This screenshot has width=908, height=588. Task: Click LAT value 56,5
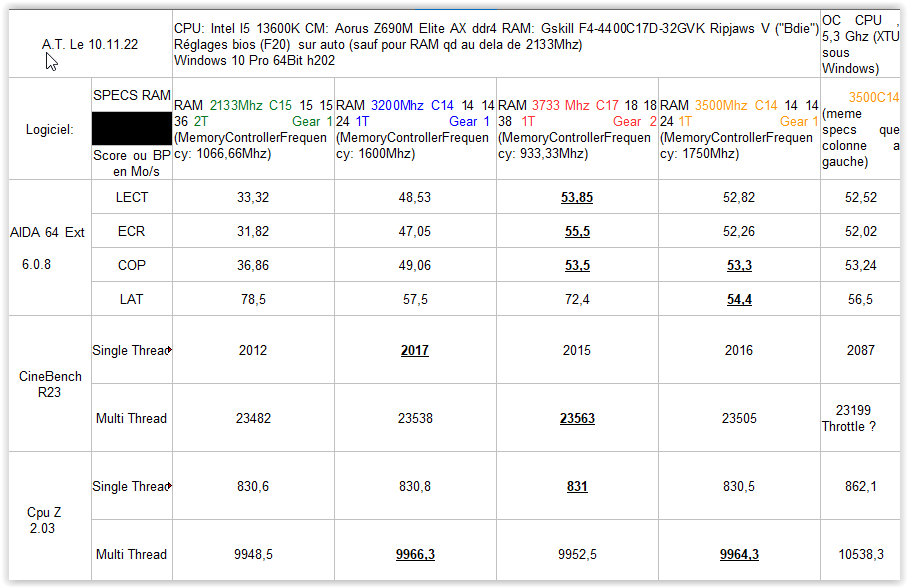[861, 299]
